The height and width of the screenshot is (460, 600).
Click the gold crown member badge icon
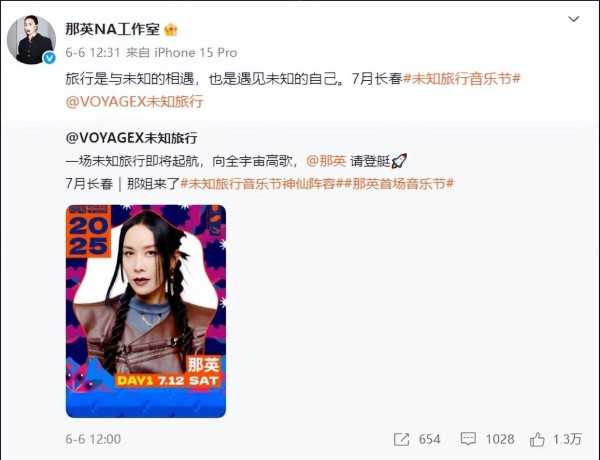click(x=171, y=29)
